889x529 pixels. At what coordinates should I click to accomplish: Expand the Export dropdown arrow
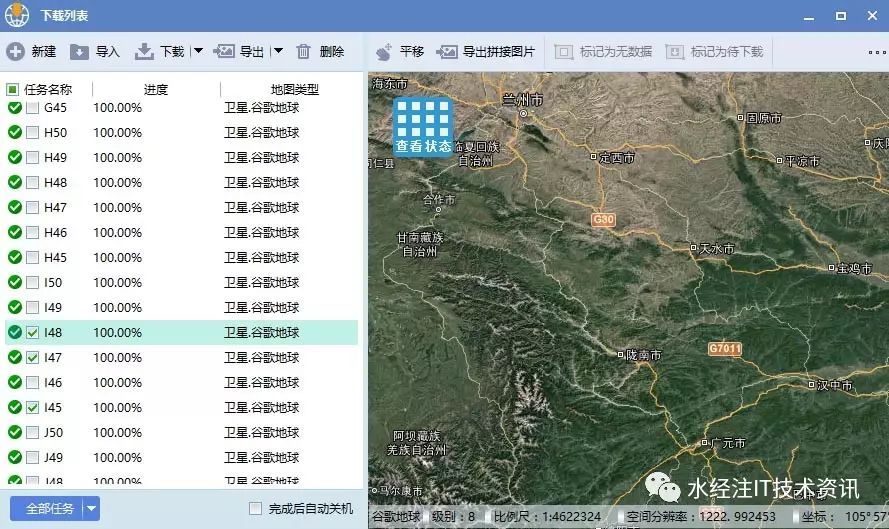278,51
